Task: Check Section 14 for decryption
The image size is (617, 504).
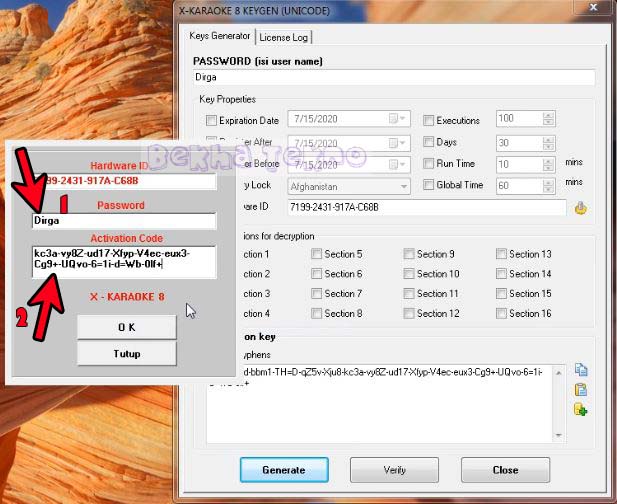Action: (501, 273)
